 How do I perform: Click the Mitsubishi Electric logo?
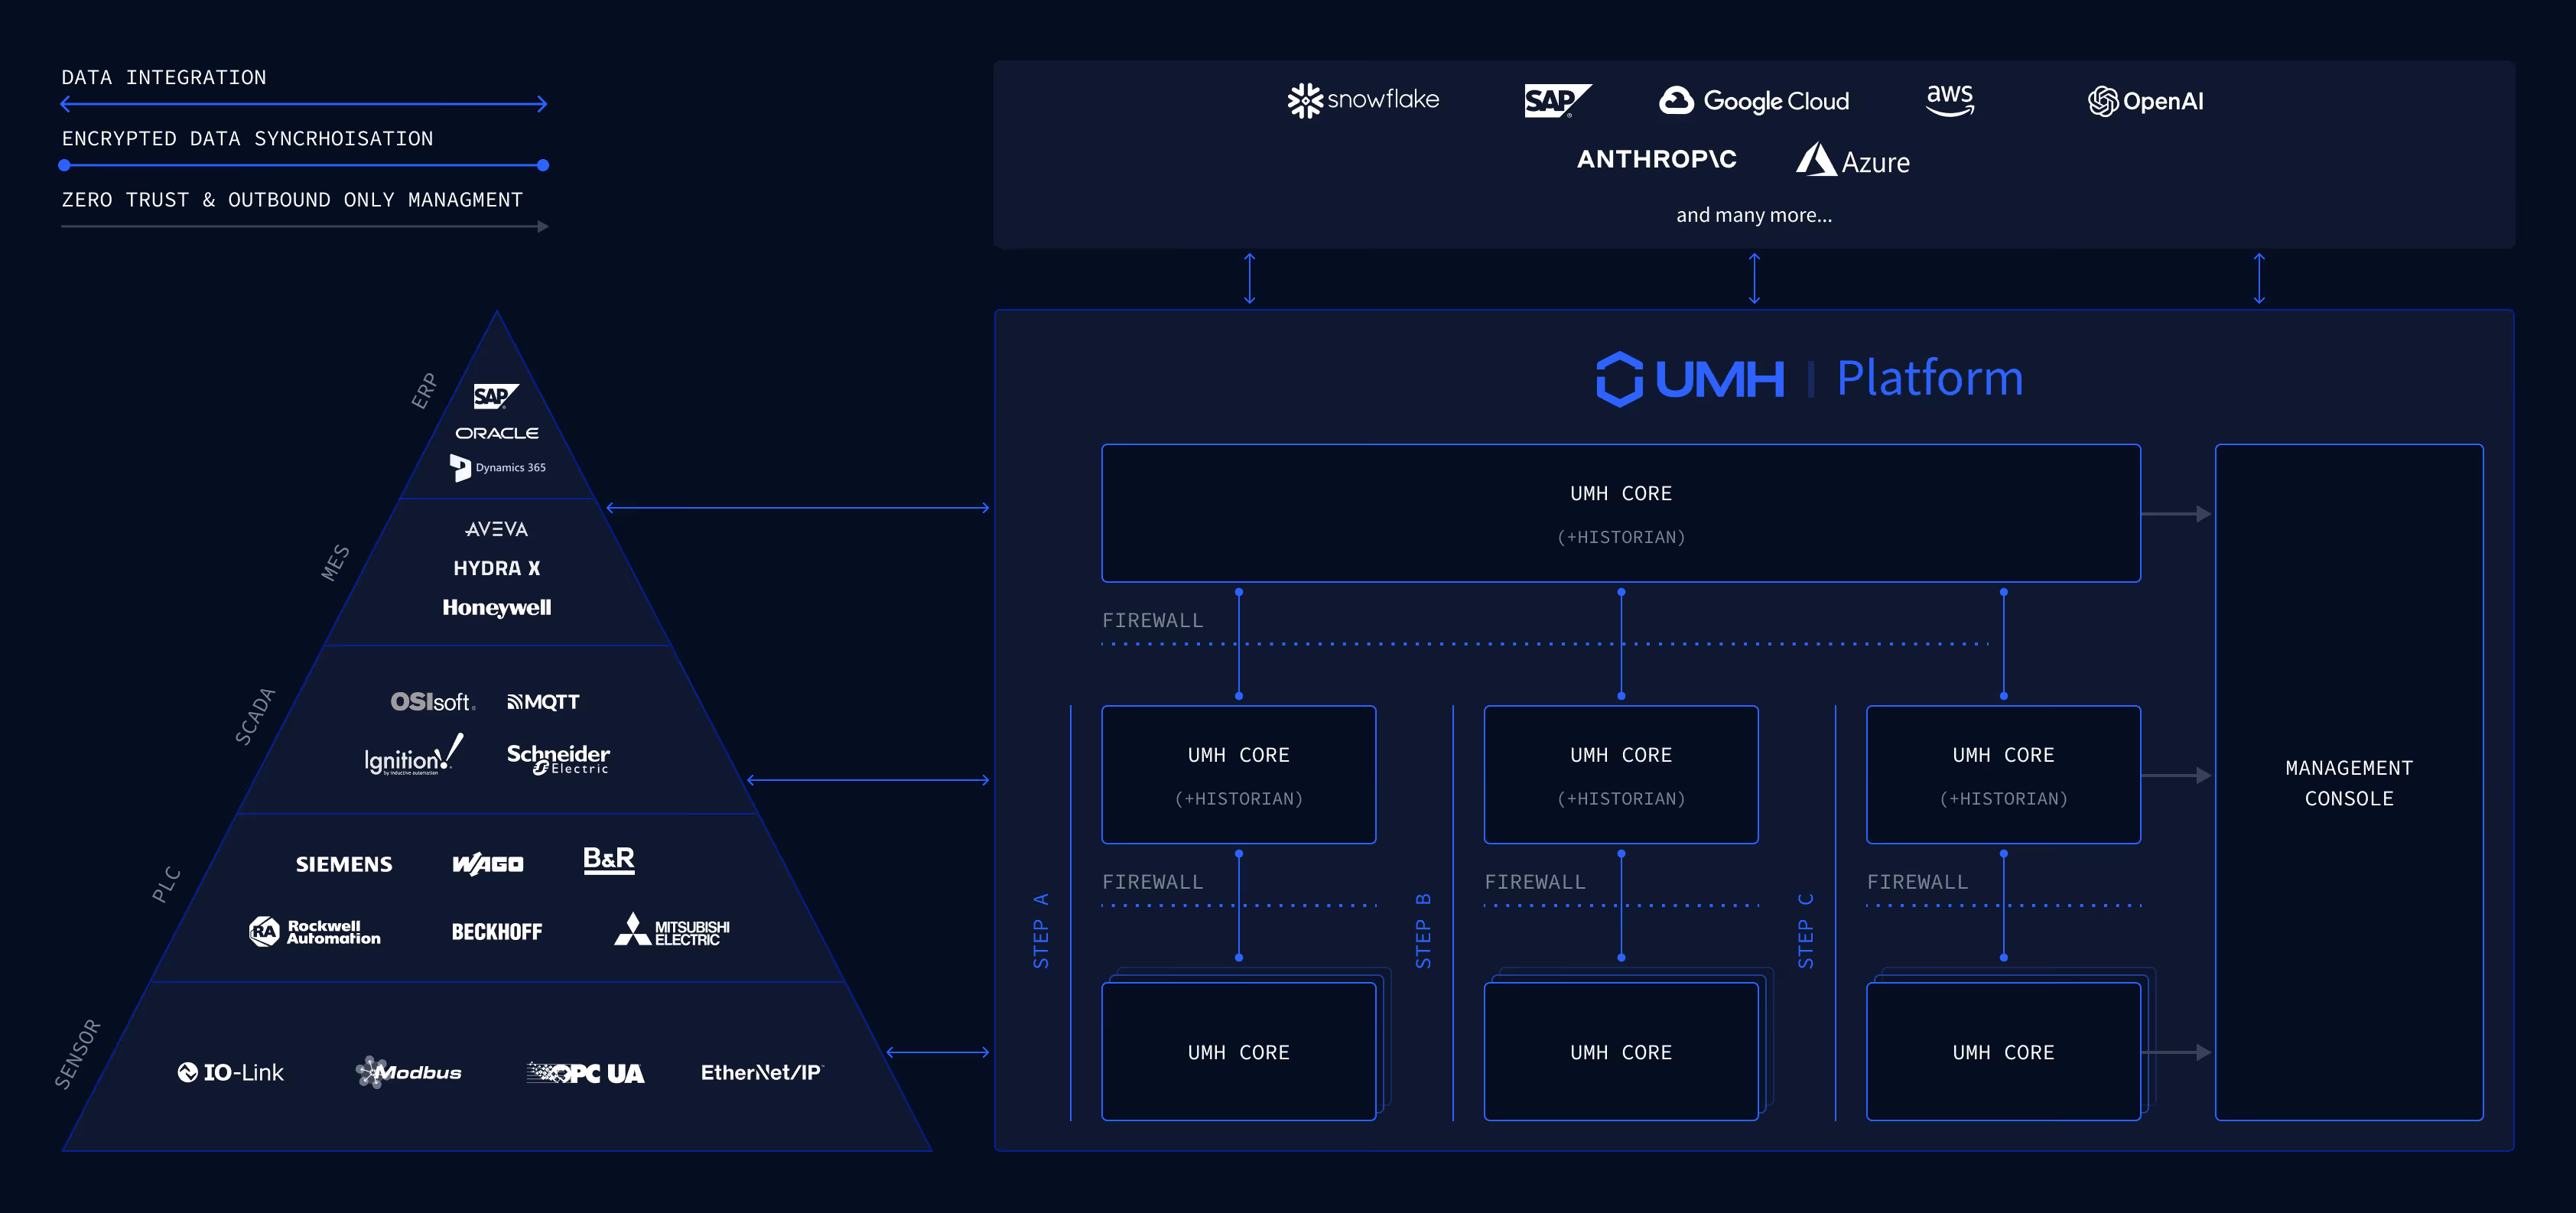point(672,930)
